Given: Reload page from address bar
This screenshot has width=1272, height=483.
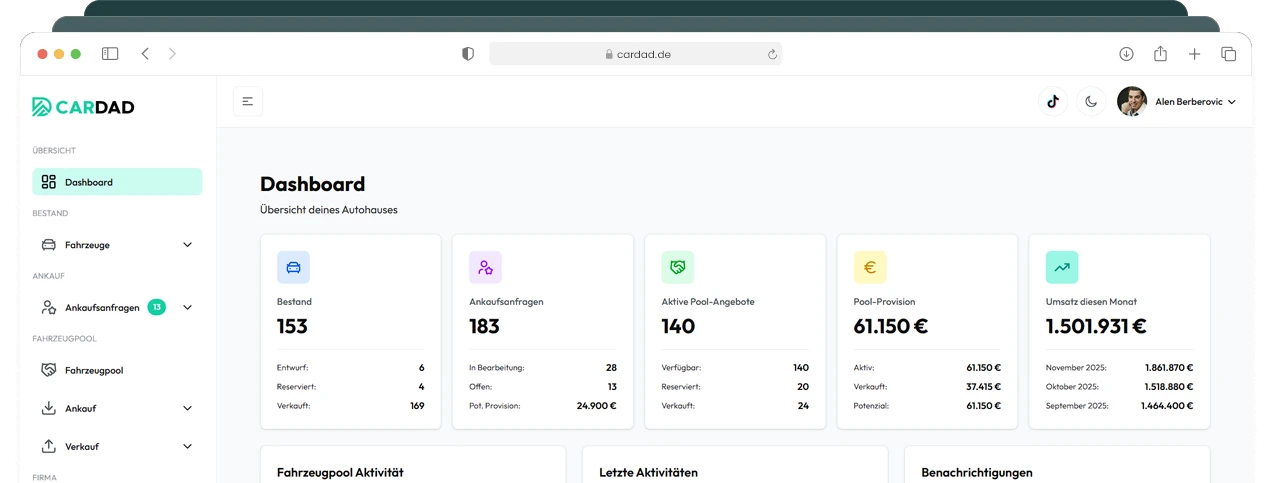Looking at the screenshot, I should point(772,55).
